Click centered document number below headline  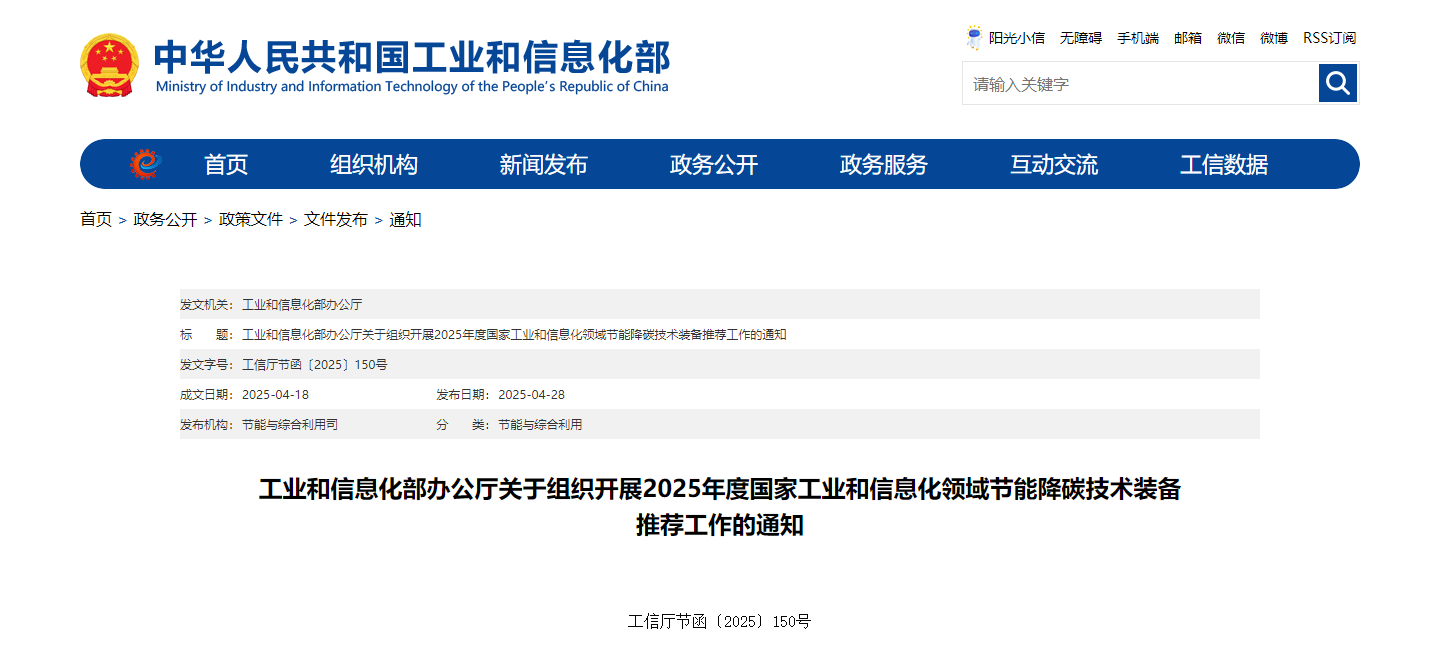[x=720, y=621]
